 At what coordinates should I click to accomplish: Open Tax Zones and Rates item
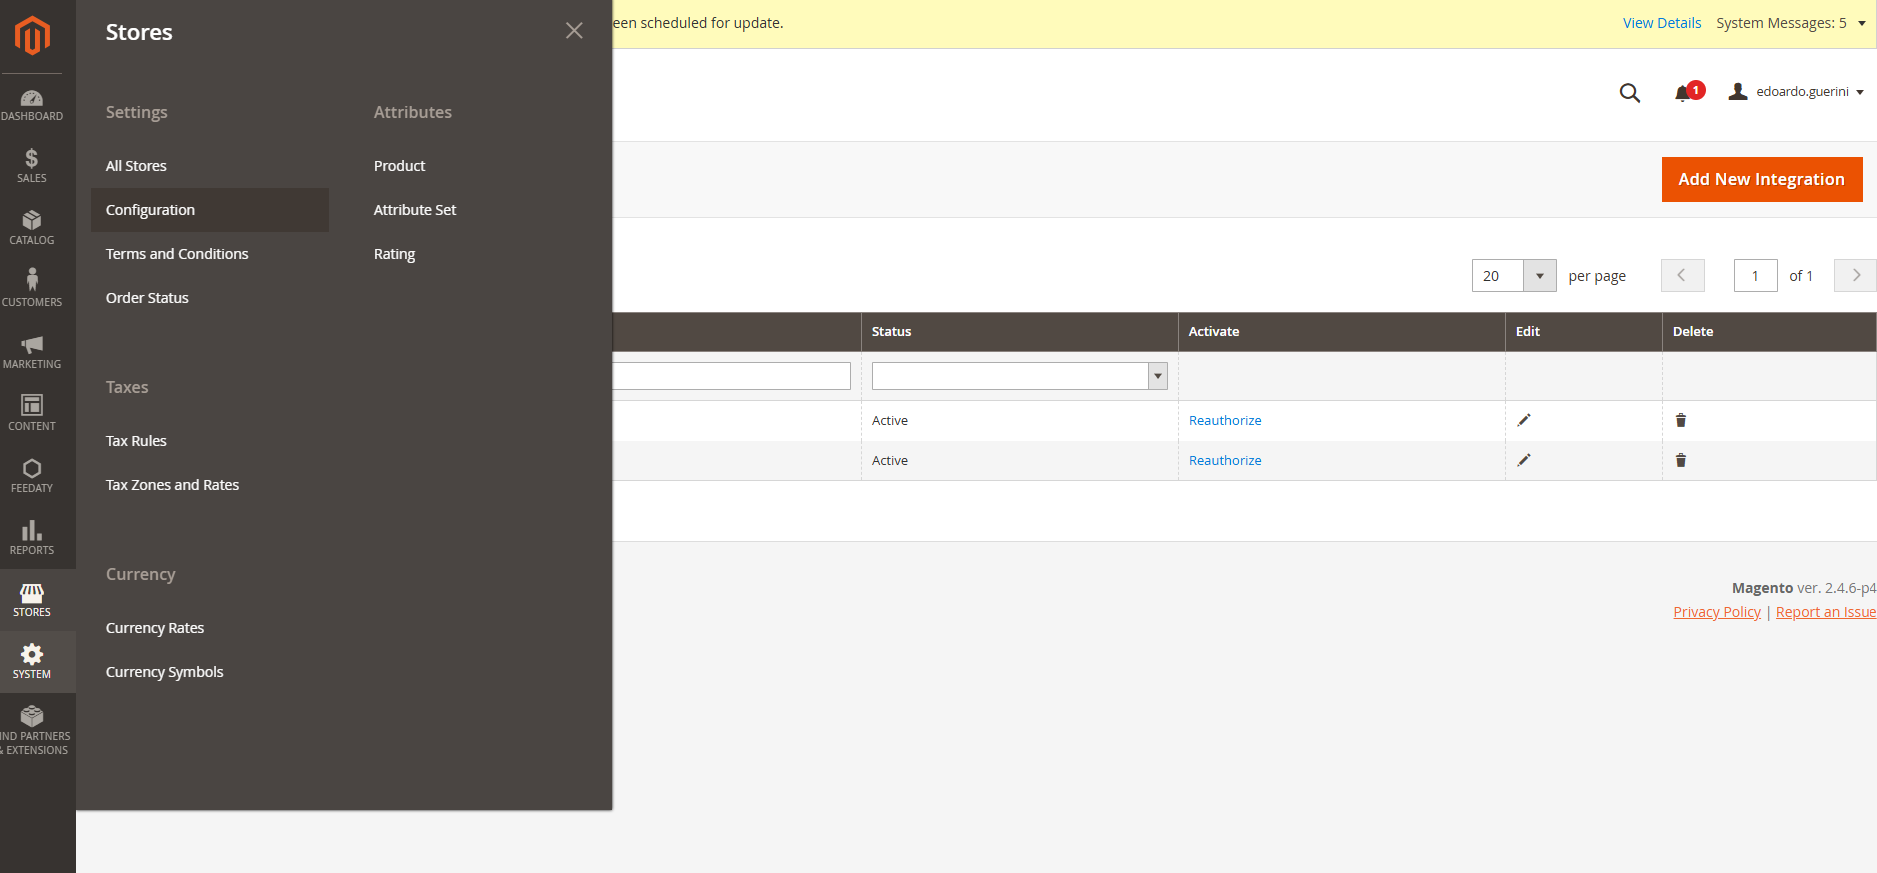(x=172, y=485)
